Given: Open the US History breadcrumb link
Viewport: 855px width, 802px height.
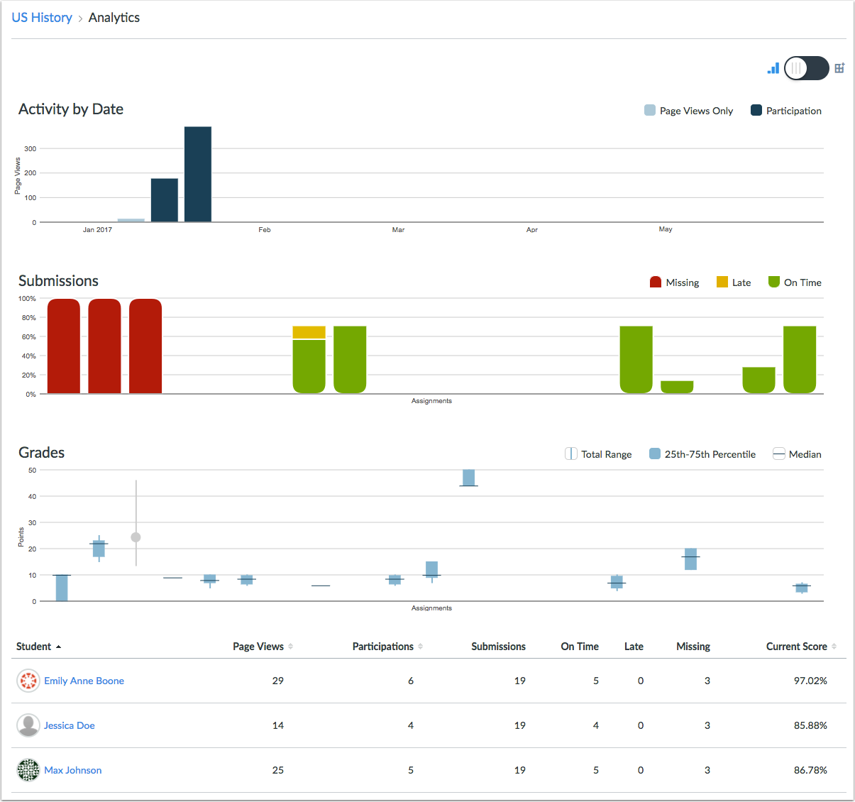Looking at the screenshot, I should (x=42, y=18).
